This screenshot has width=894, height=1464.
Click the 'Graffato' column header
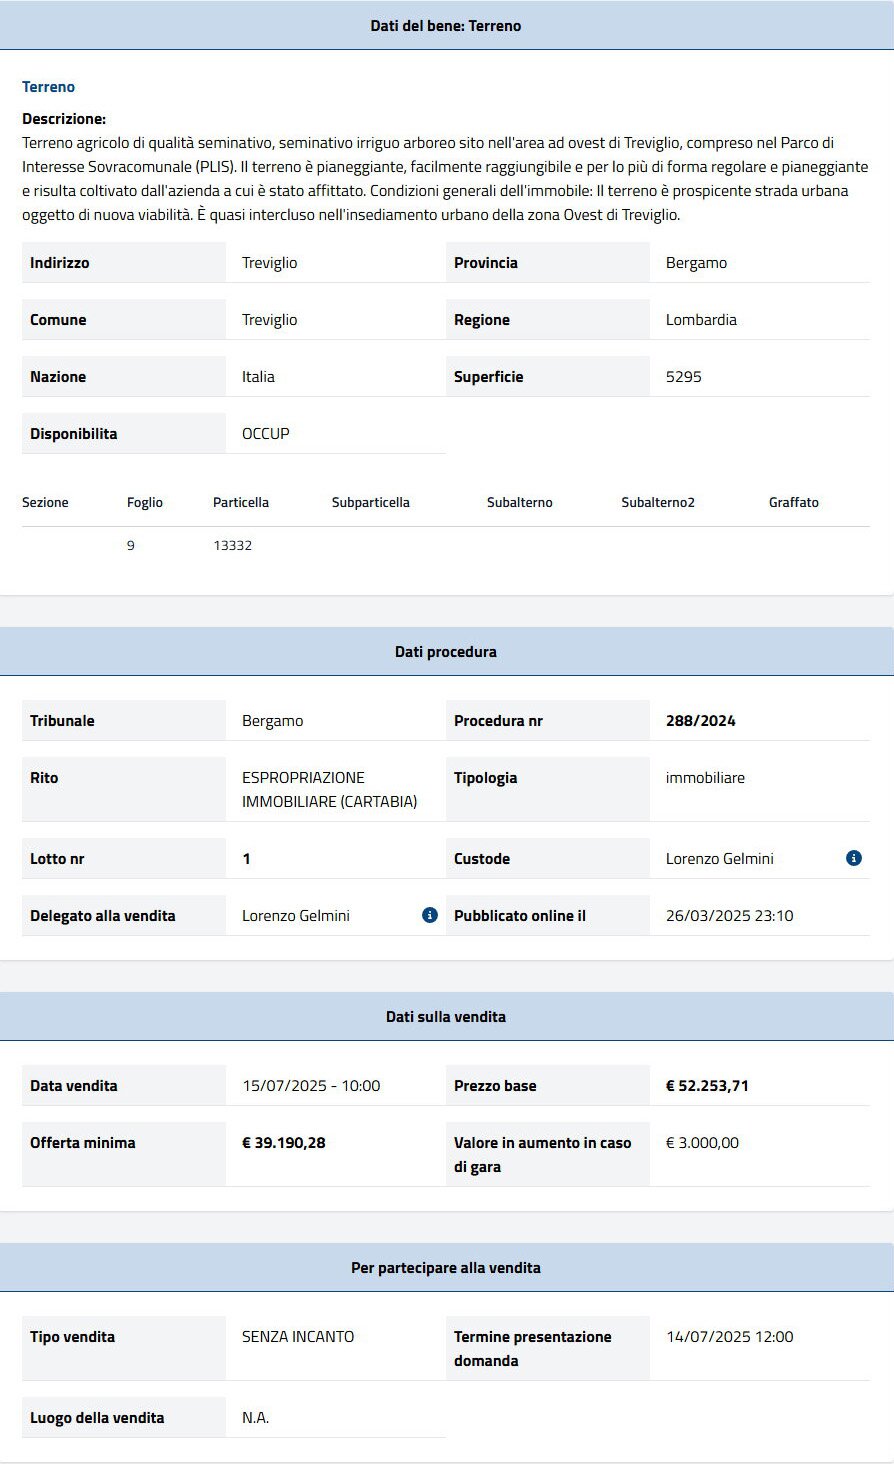point(794,503)
